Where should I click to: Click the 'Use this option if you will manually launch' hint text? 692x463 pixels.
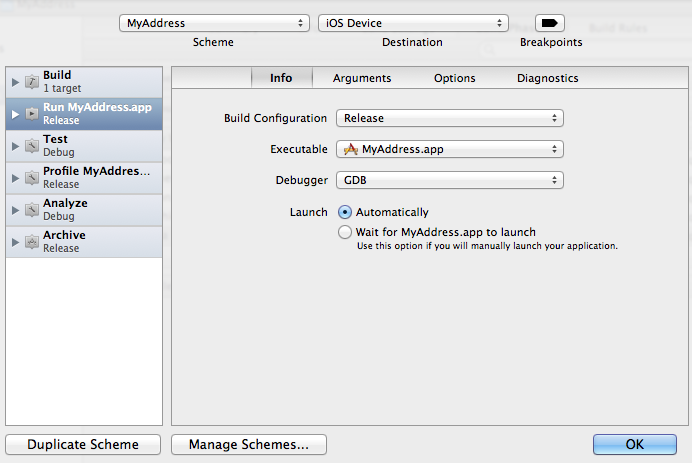487,246
